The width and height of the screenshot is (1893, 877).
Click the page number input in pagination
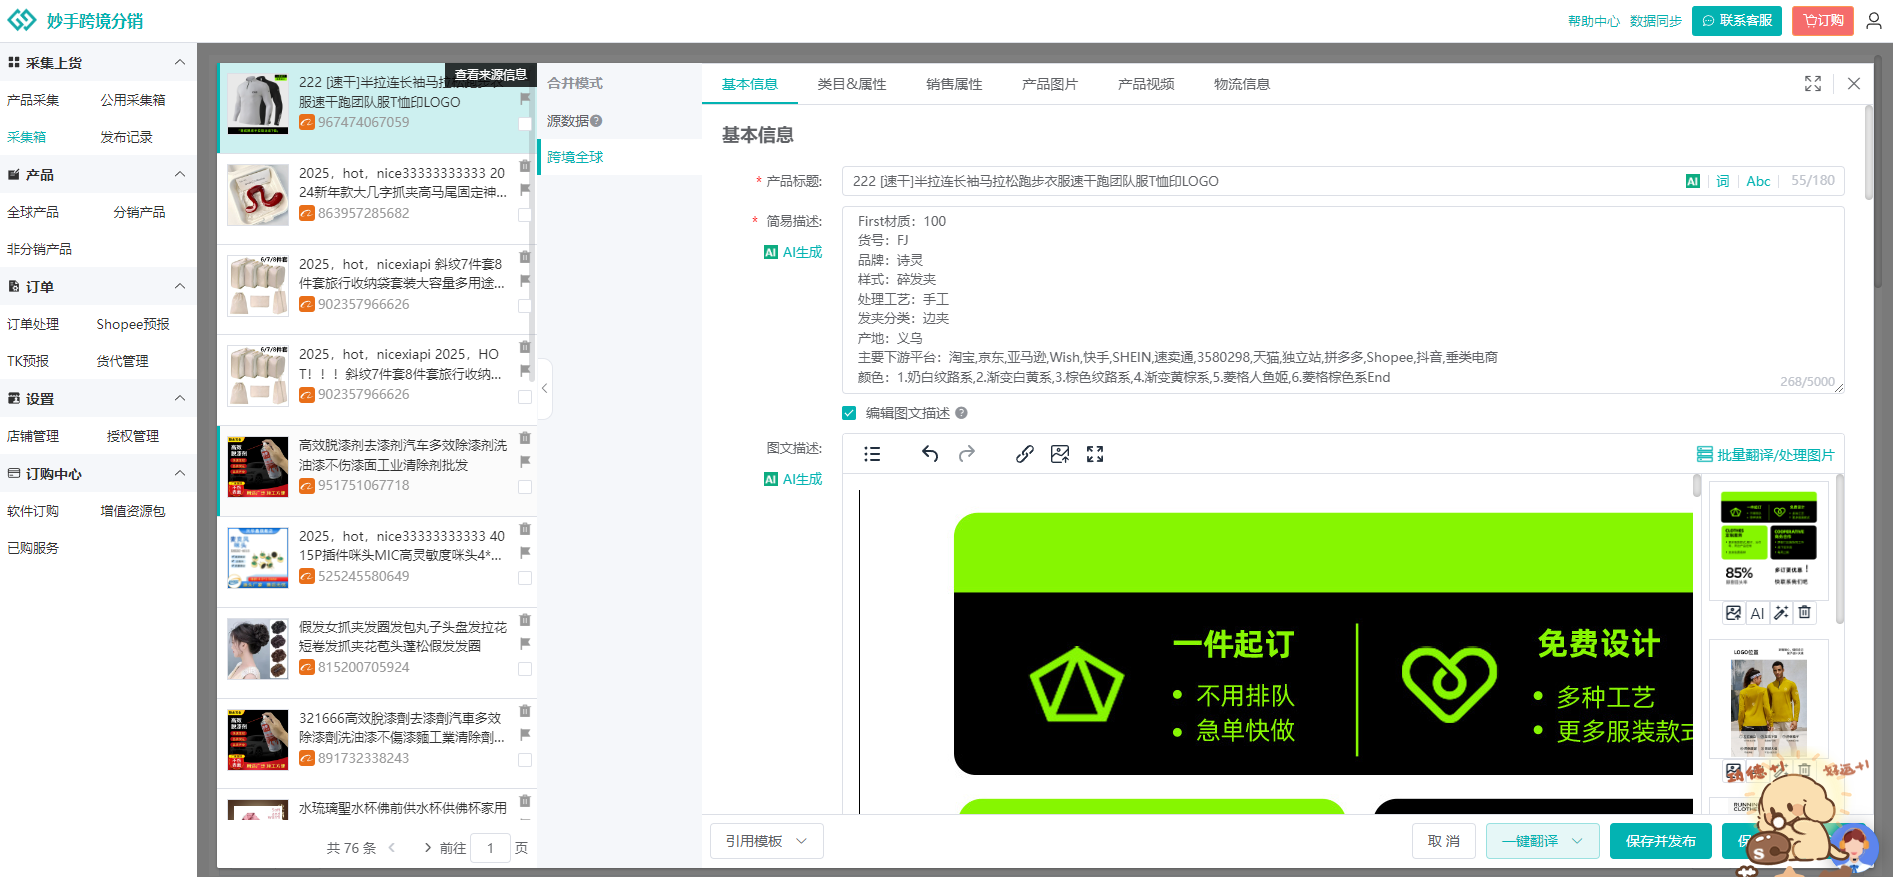click(490, 848)
